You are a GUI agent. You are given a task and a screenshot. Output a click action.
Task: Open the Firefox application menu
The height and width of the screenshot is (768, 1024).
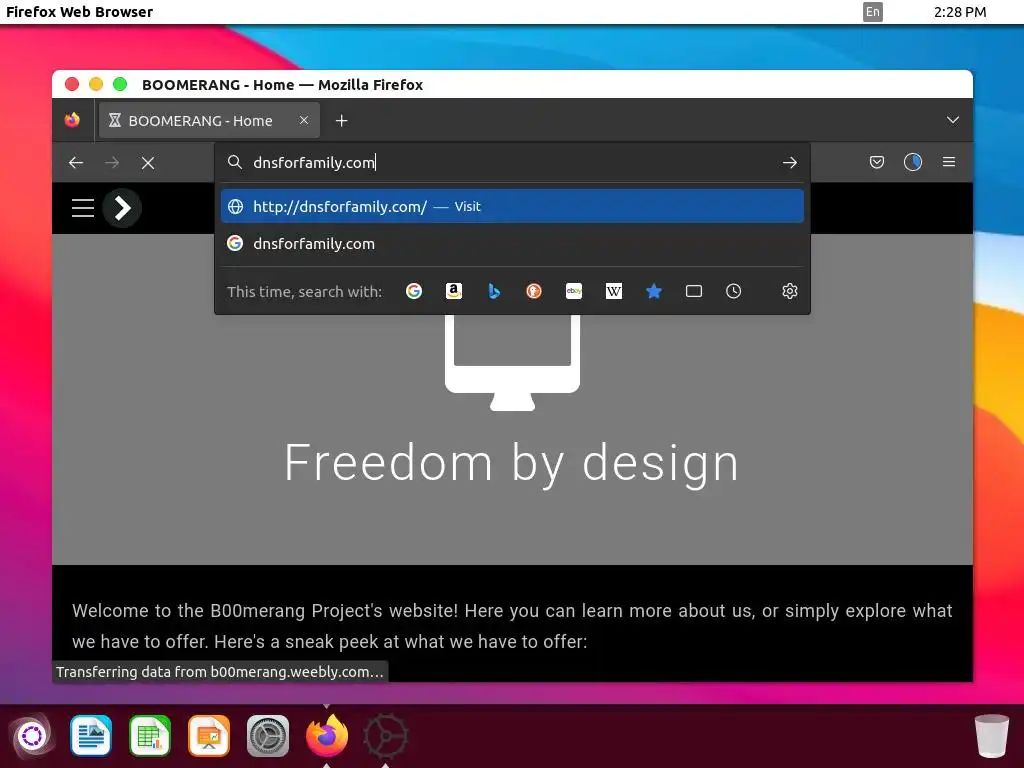pos(949,162)
